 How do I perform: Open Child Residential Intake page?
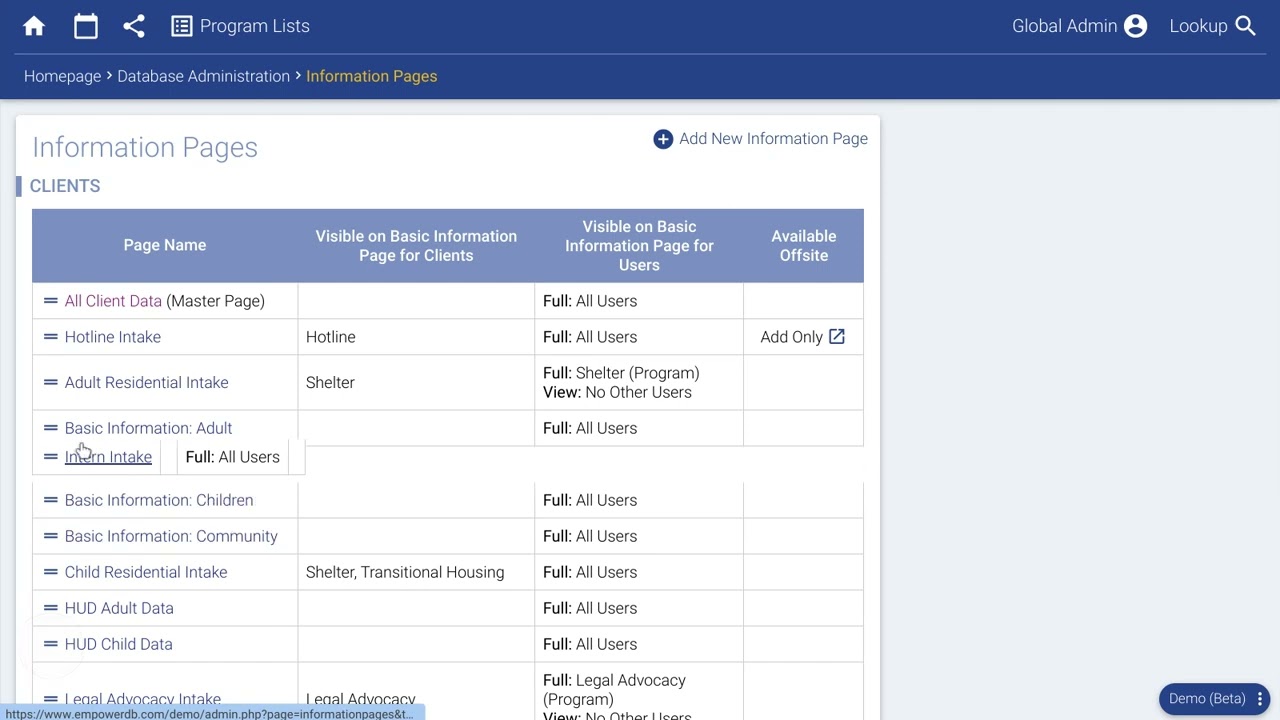[146, 572]
